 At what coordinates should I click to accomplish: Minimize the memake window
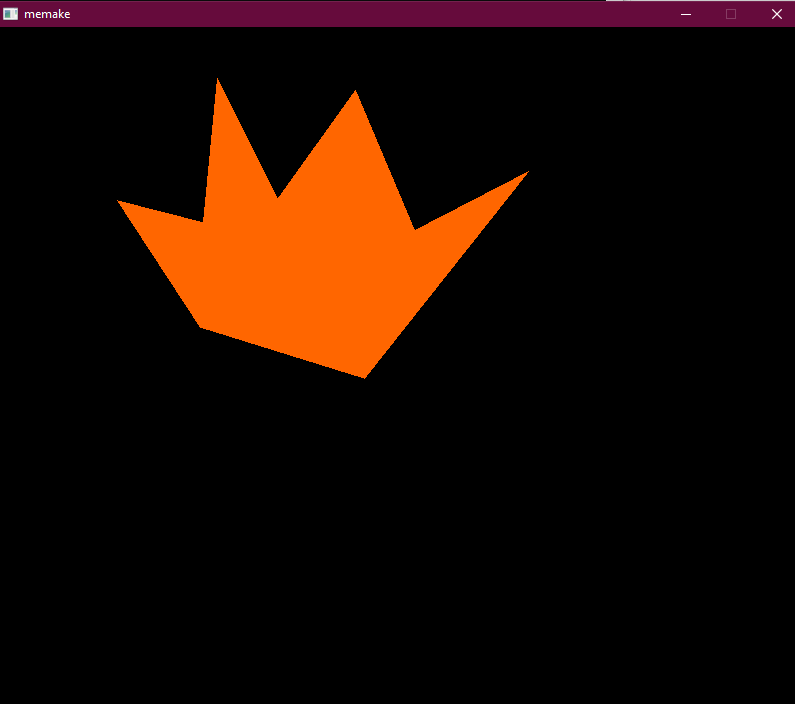click(686, 14)
